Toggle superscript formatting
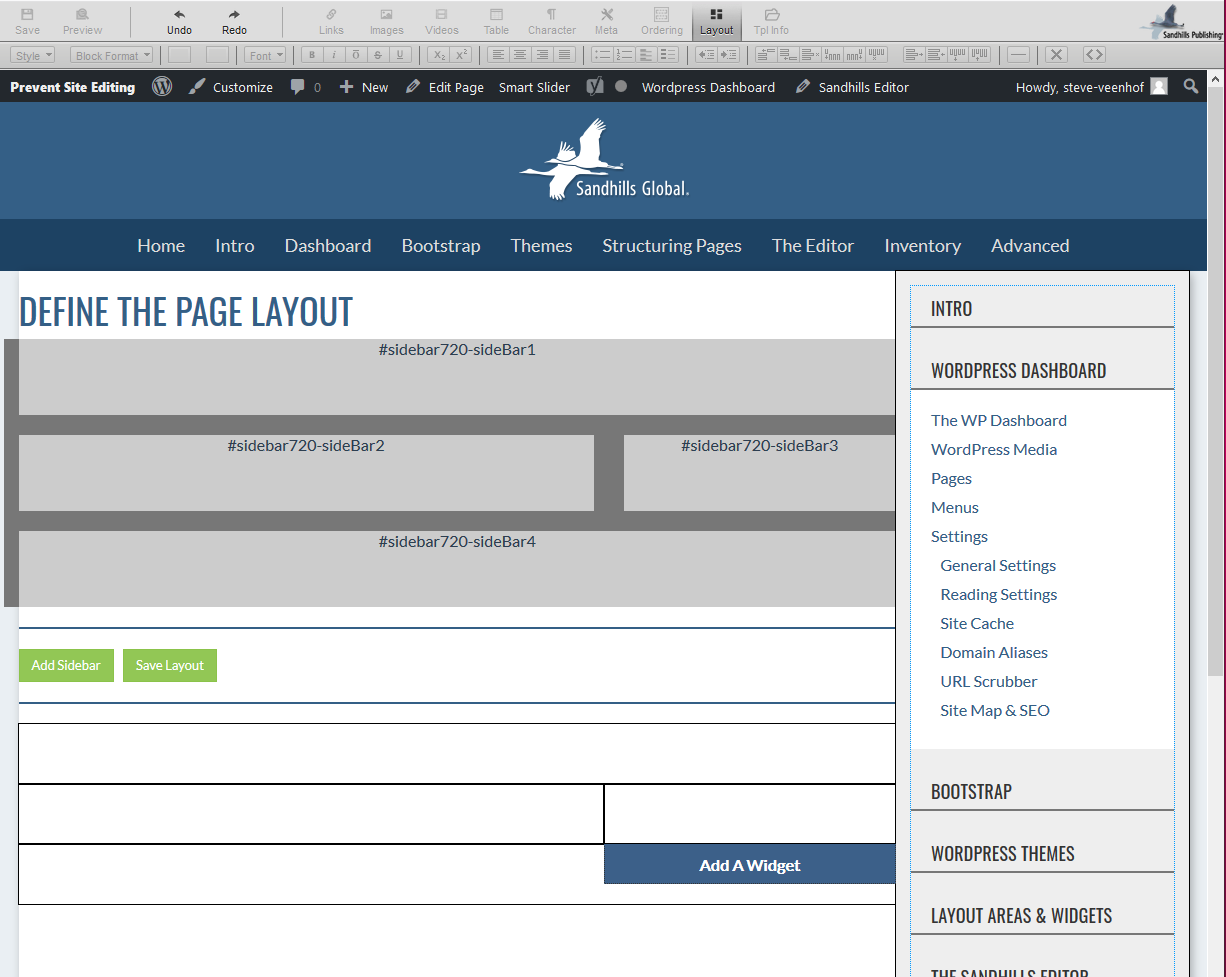The image size is (1226, 977). [x=460, y=55]
